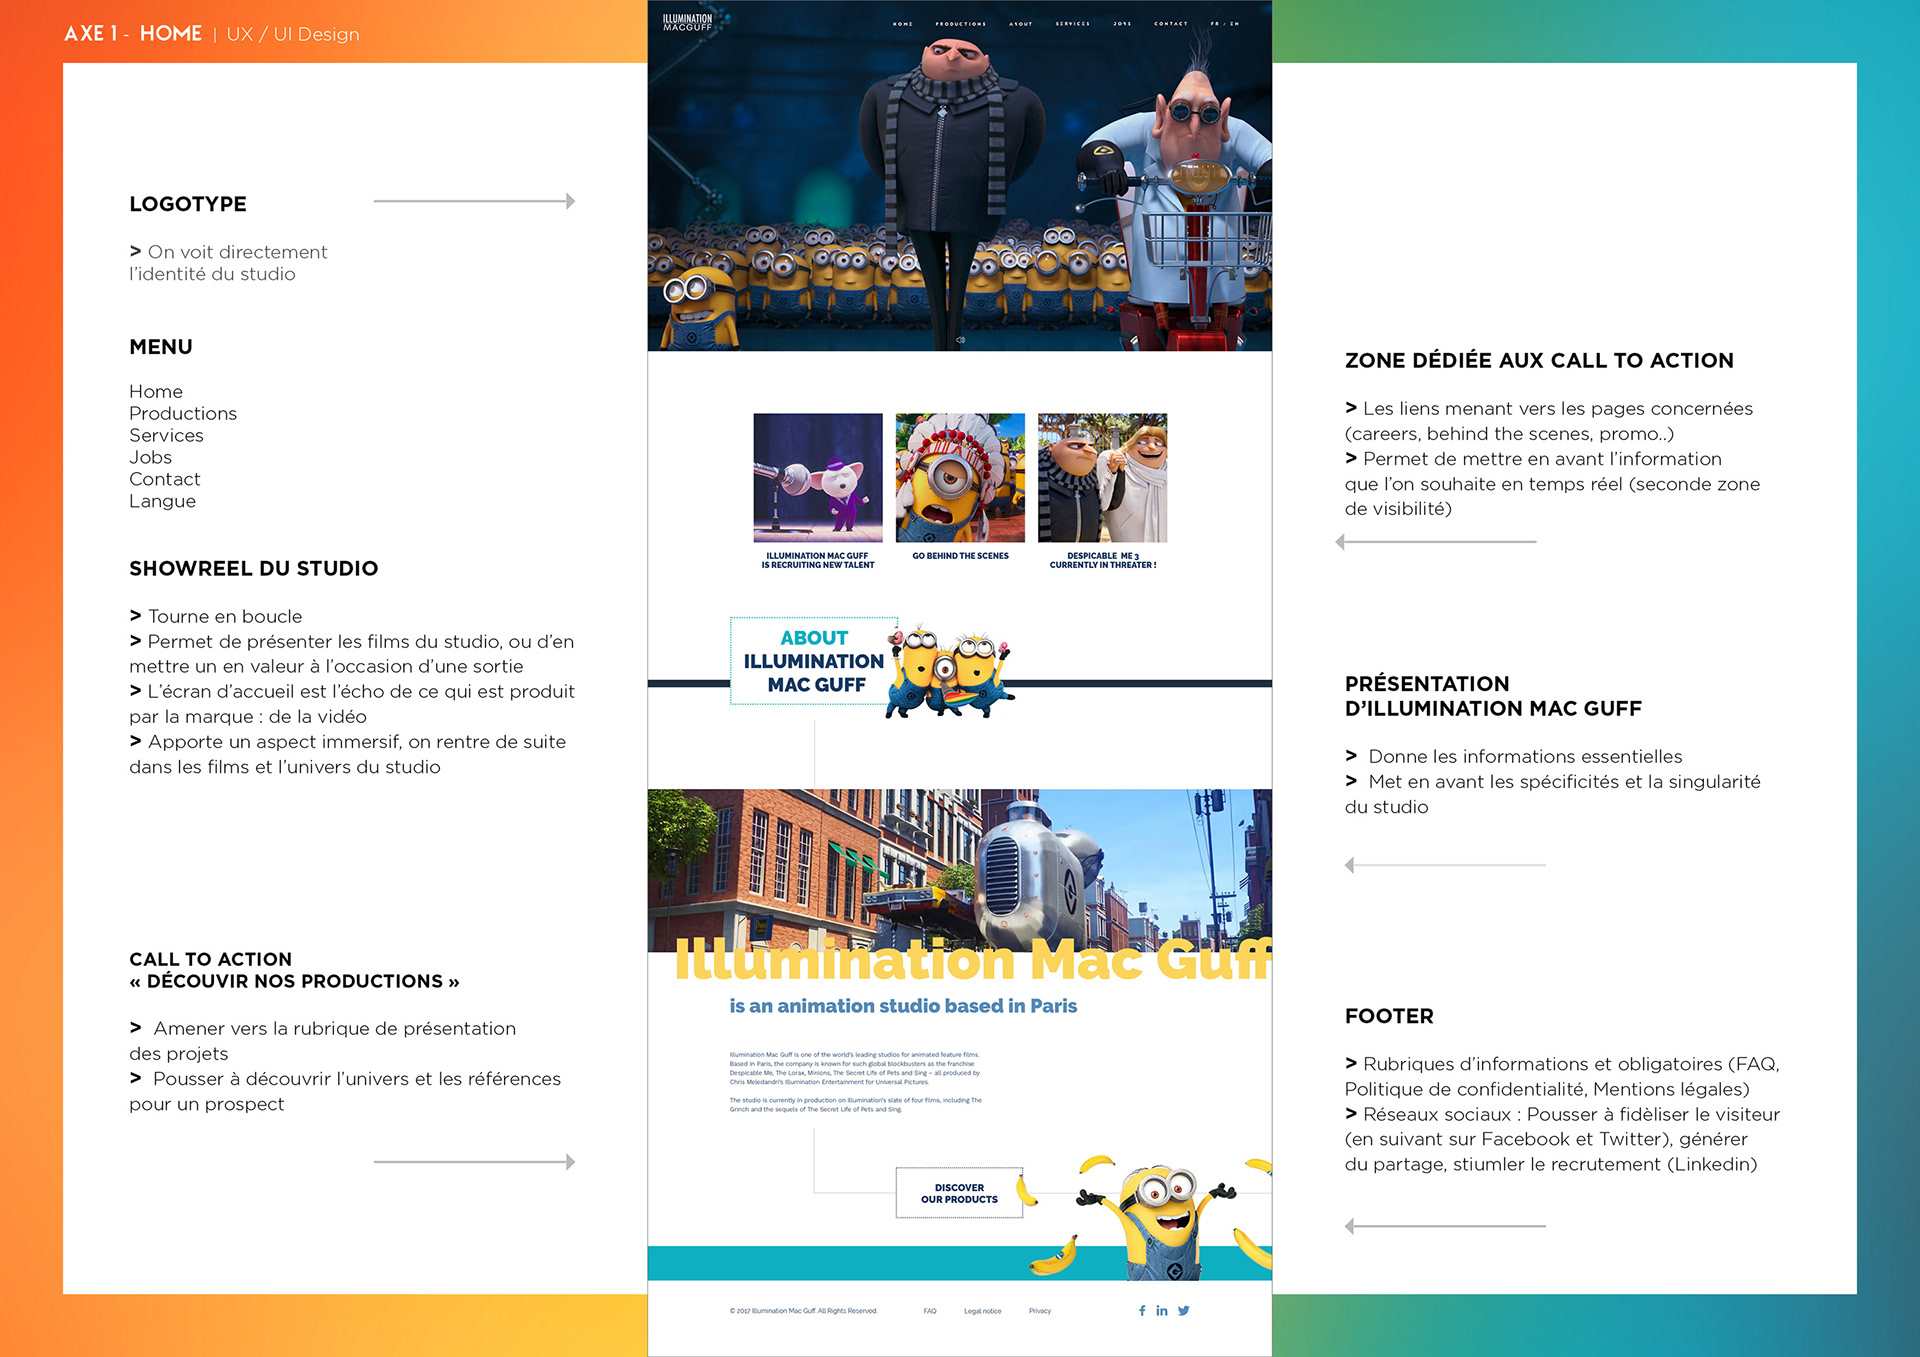Toggle the showreel sound speaker icon
Image resolution: width=1920 pixels, height=1357 pixels.
pyautogui.click(x=960, y=340)
